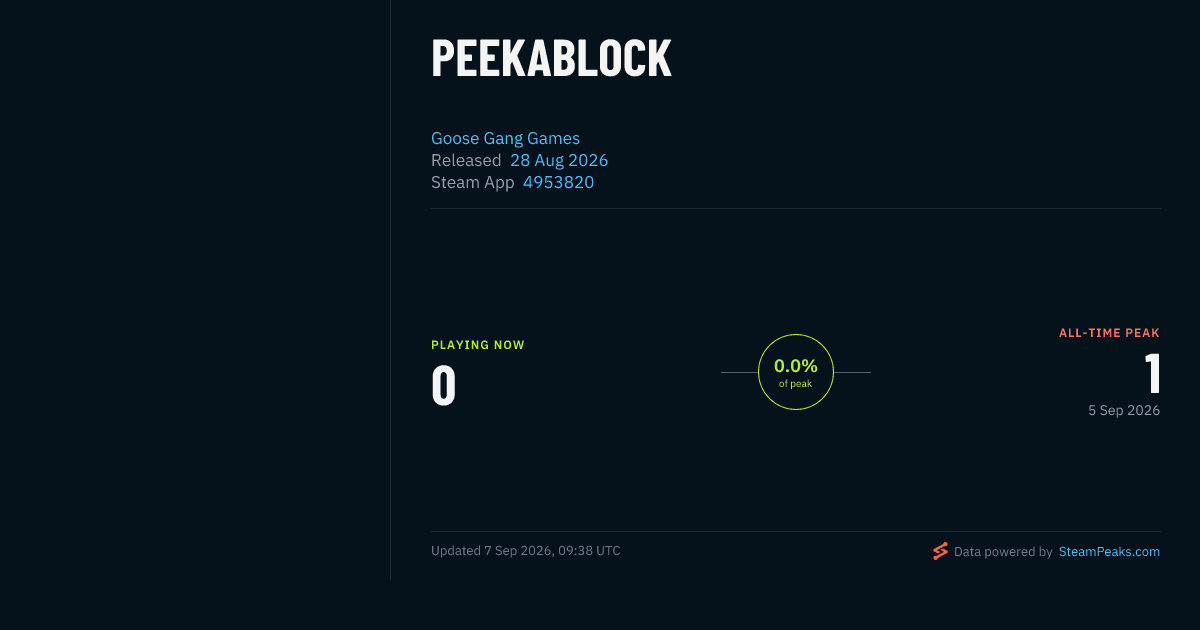Screen dimensions: 1200x630
Task: Open the SteamPeaks.com link
Action: point(1109,551)
